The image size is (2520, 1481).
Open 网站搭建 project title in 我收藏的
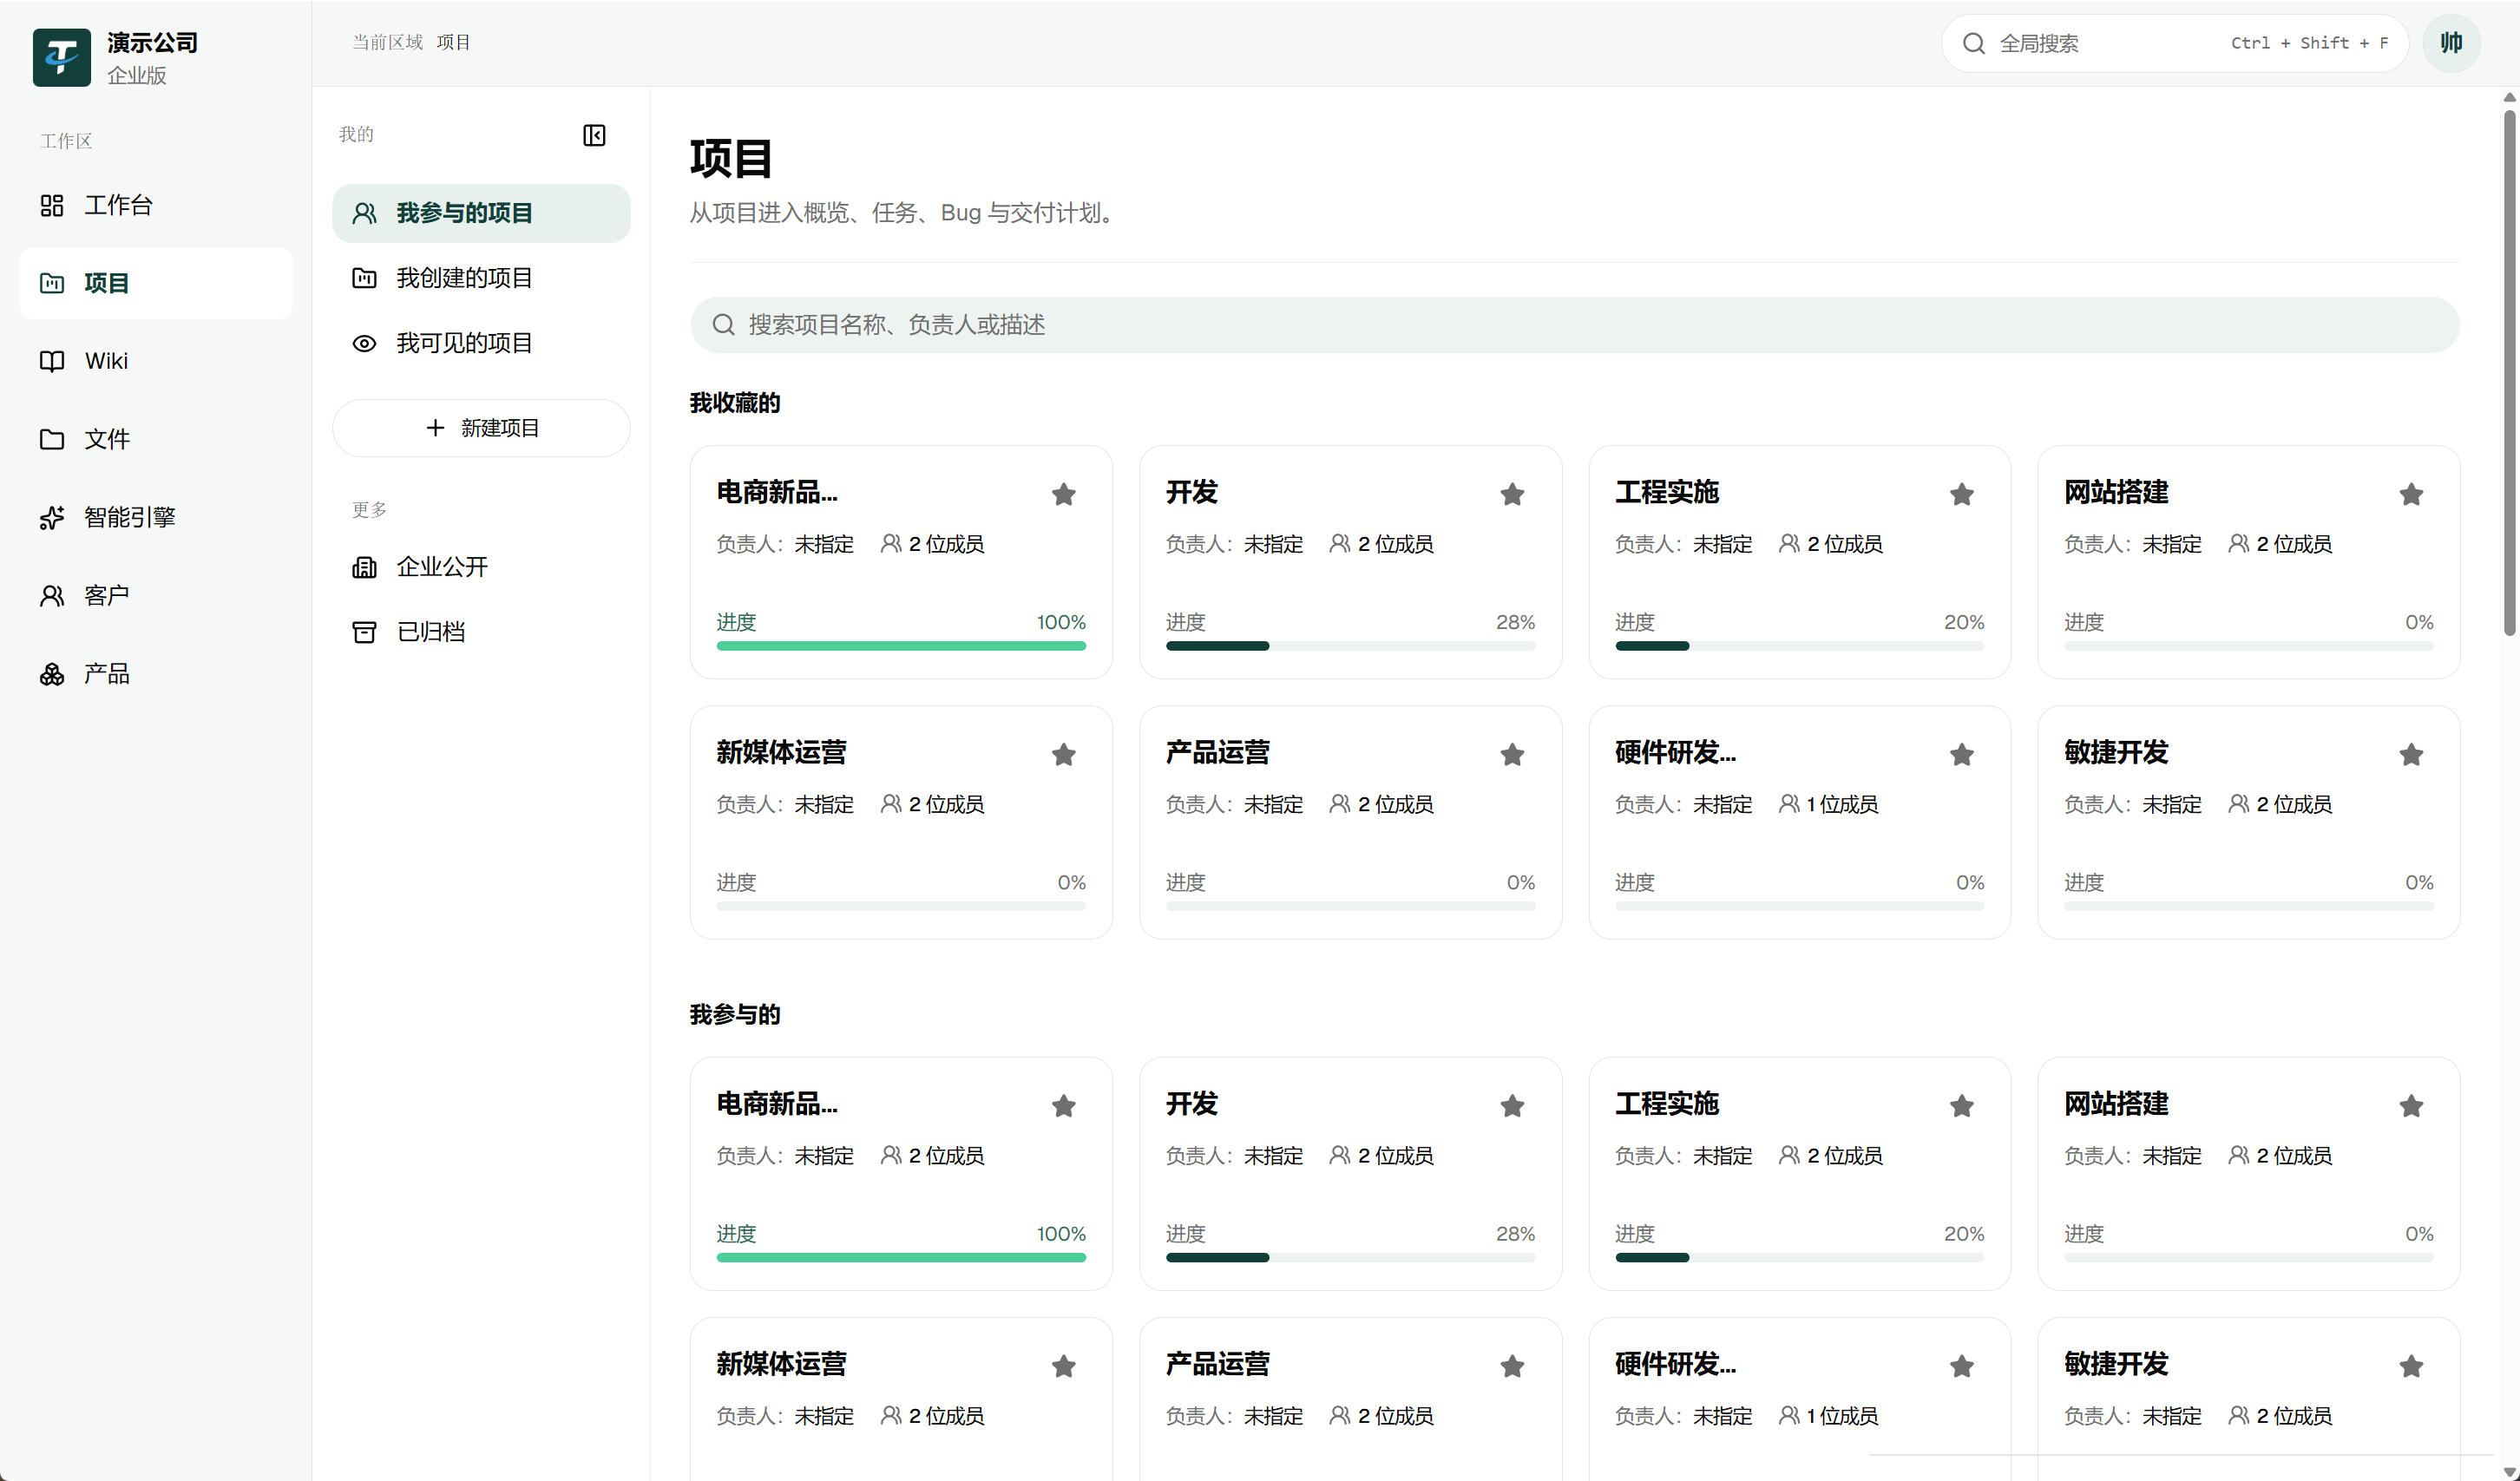coord(2116,492)
